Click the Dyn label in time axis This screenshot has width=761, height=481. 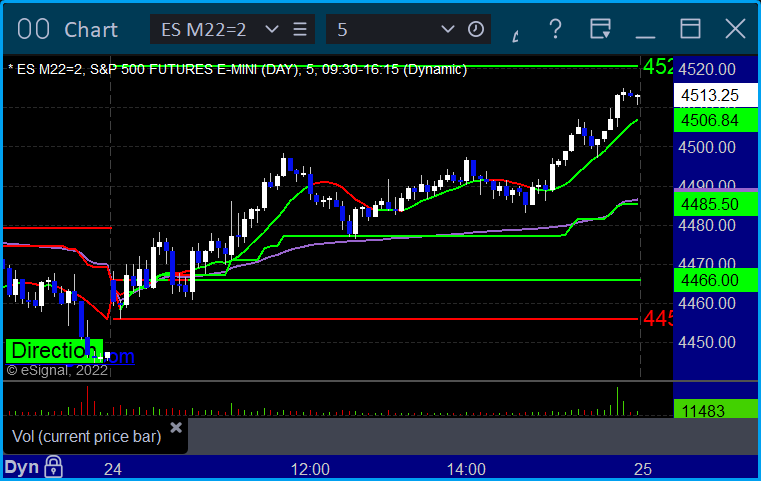coord(22,467)
